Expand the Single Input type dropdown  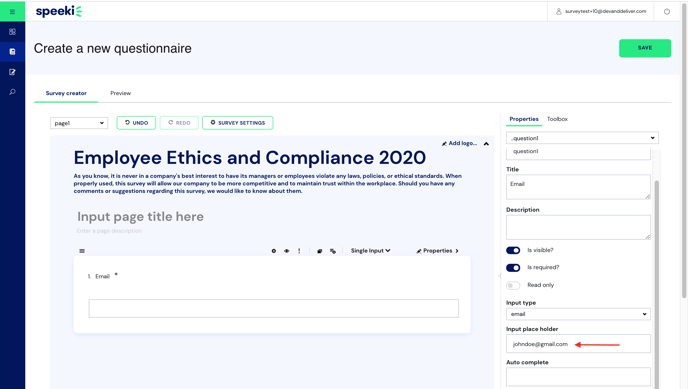pyautogui.click(x=370, y=251)
